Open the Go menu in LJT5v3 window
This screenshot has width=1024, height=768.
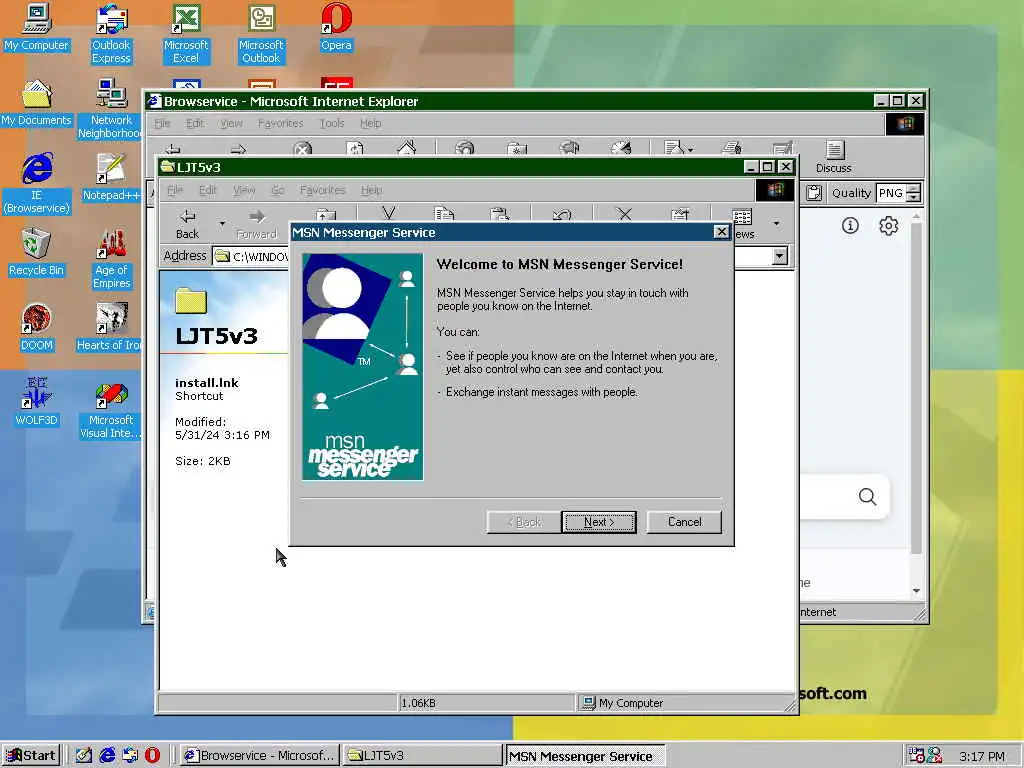click(278, 190)
